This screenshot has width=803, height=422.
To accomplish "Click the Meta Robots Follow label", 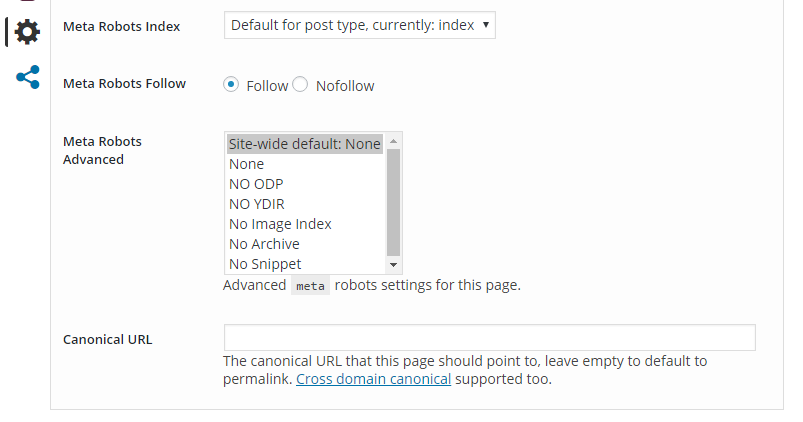I will [x=124, y=83].
